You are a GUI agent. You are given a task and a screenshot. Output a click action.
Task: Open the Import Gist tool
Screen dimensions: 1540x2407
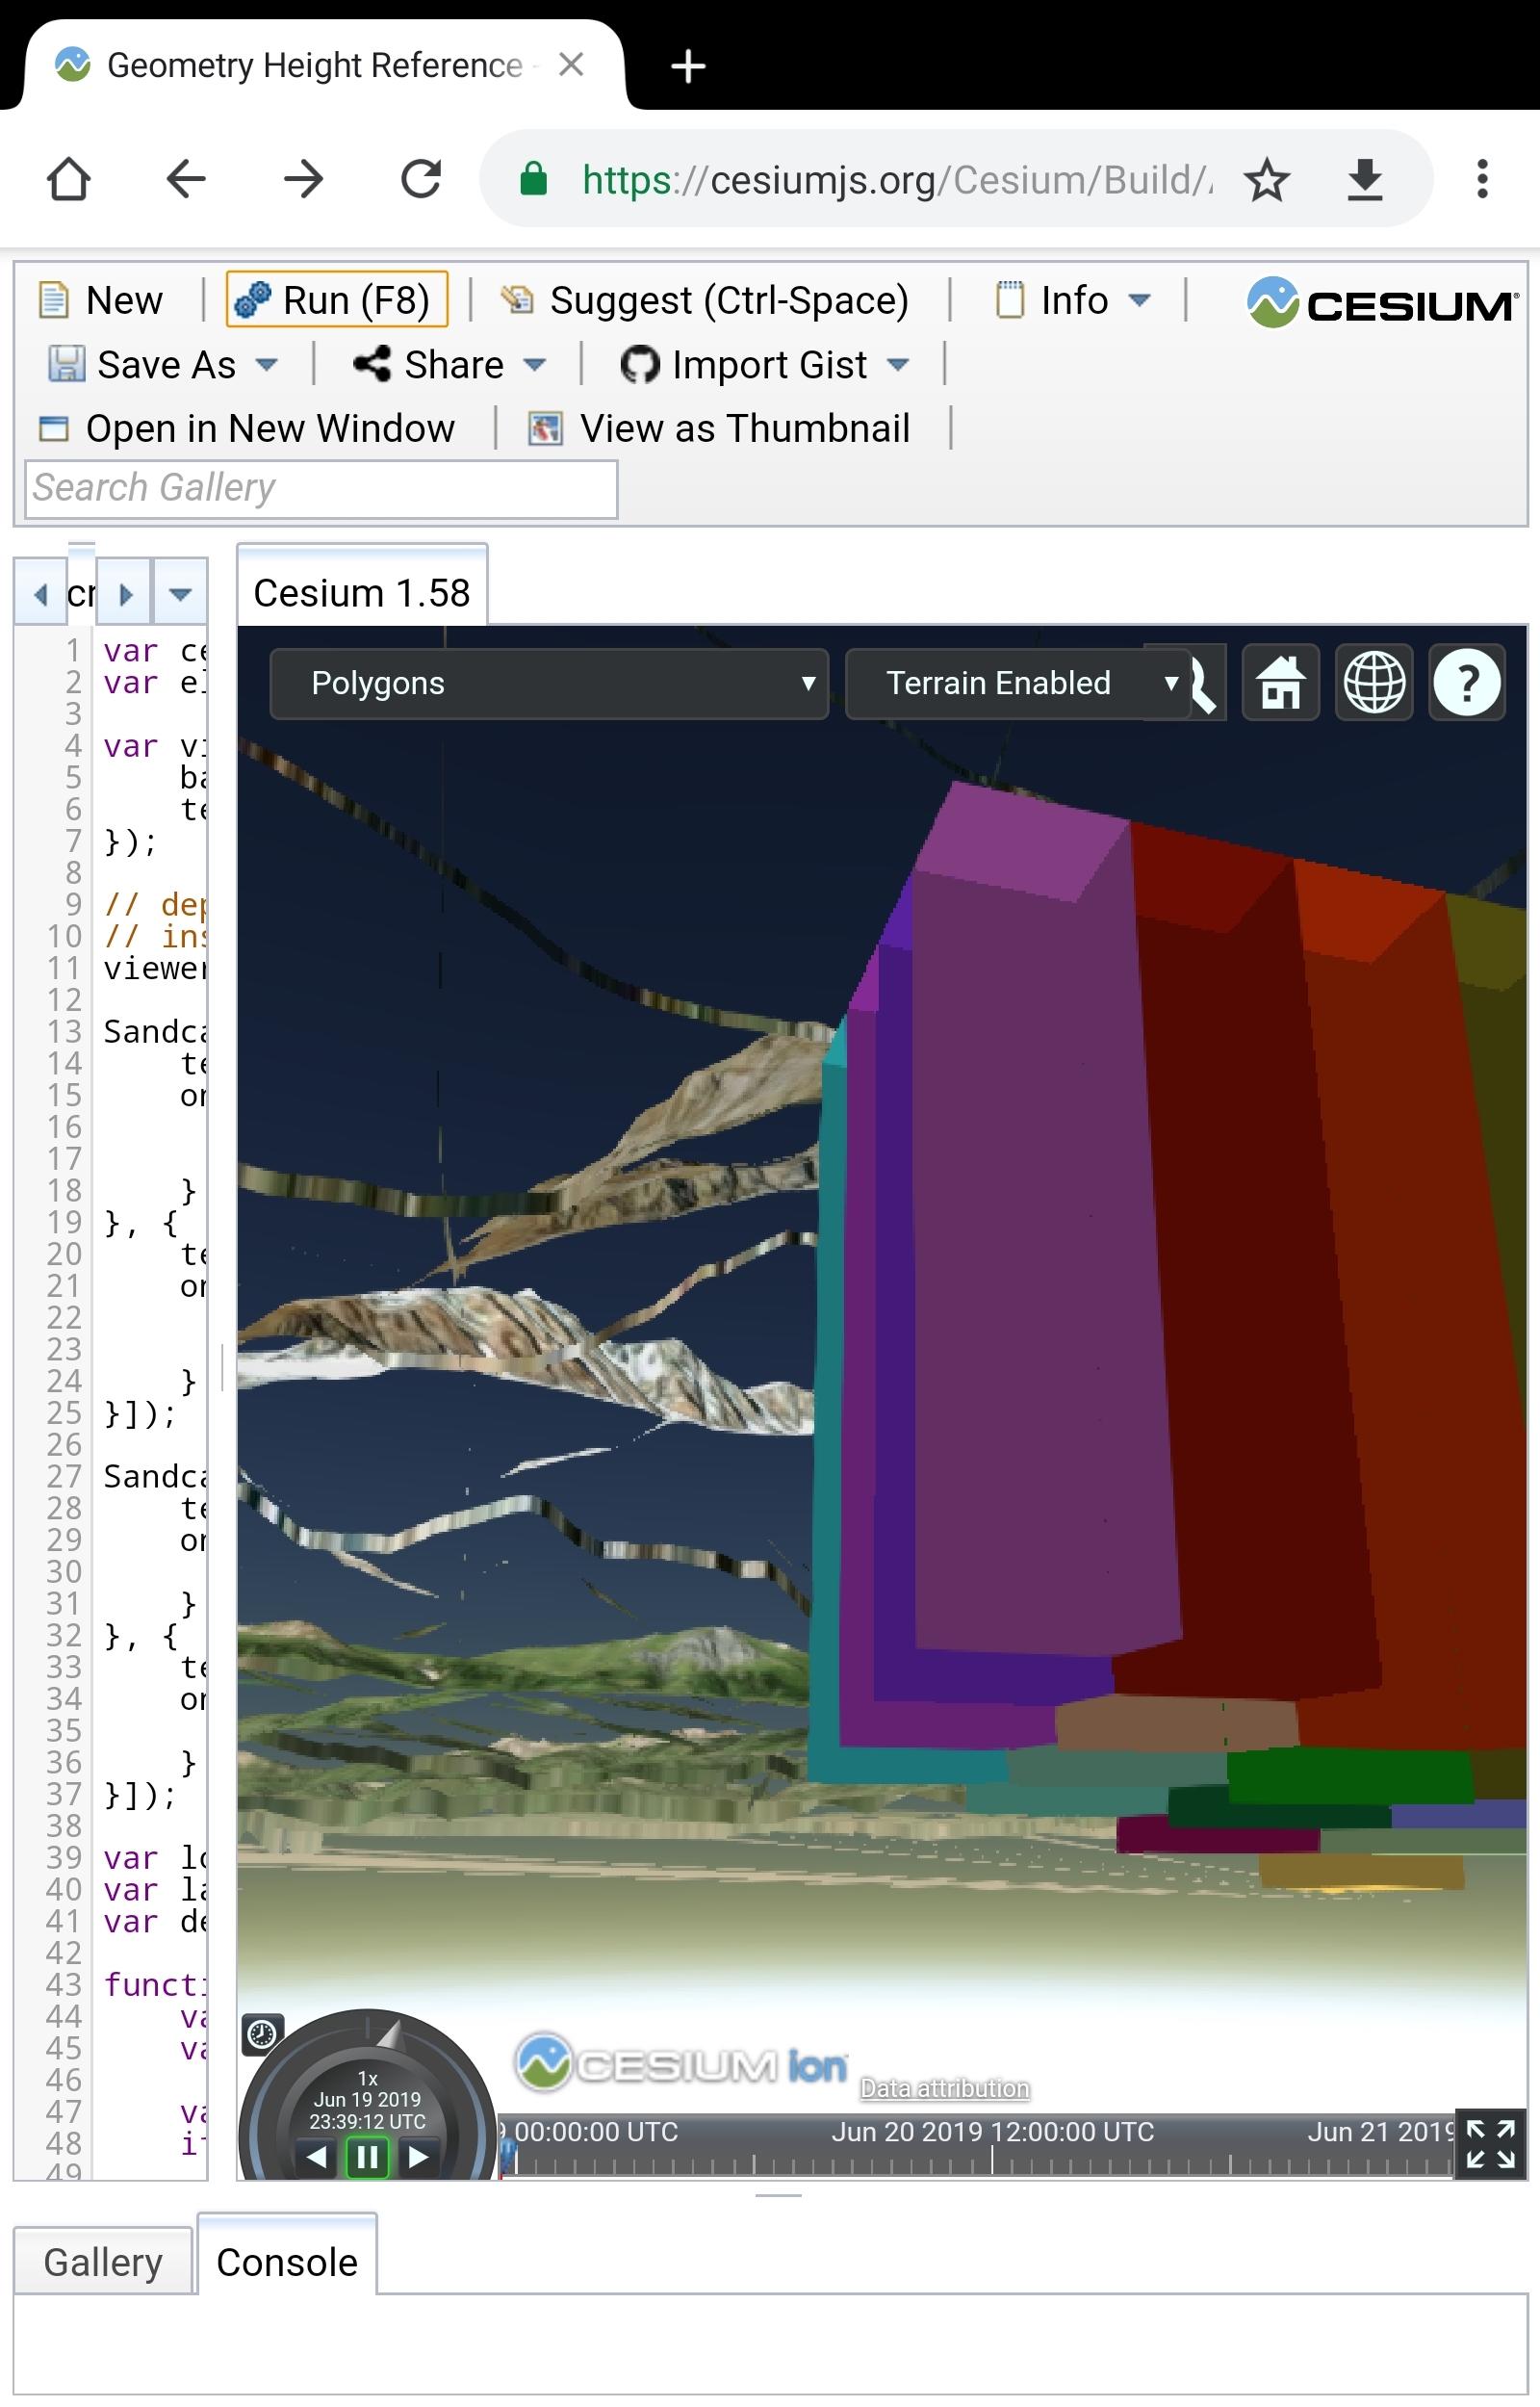pos(764,364)
